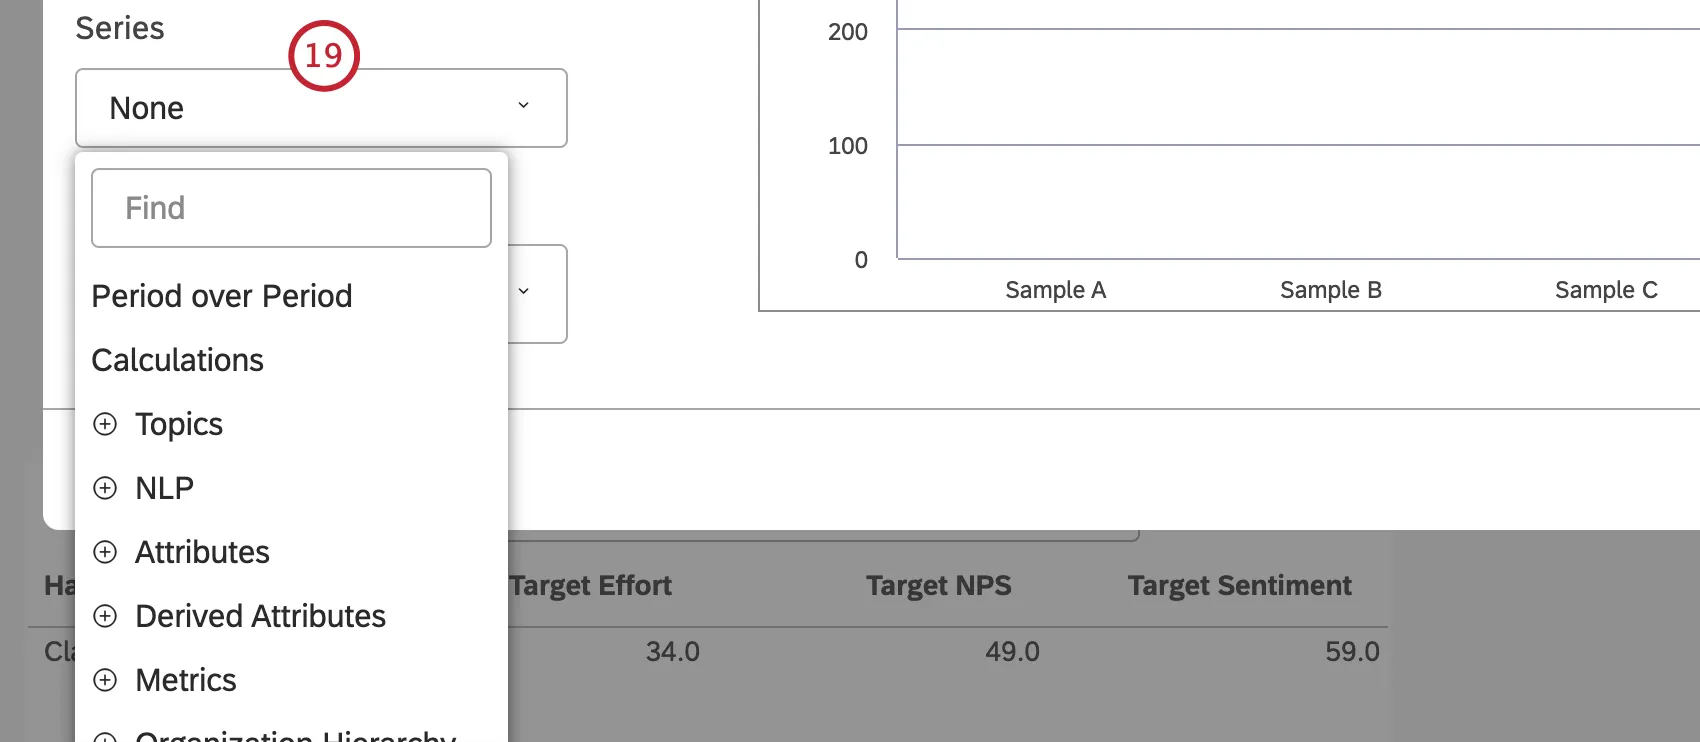Open the dropdown chevron below the Series selector
The width and height of the screenshot is (1700, 742).
523,292
